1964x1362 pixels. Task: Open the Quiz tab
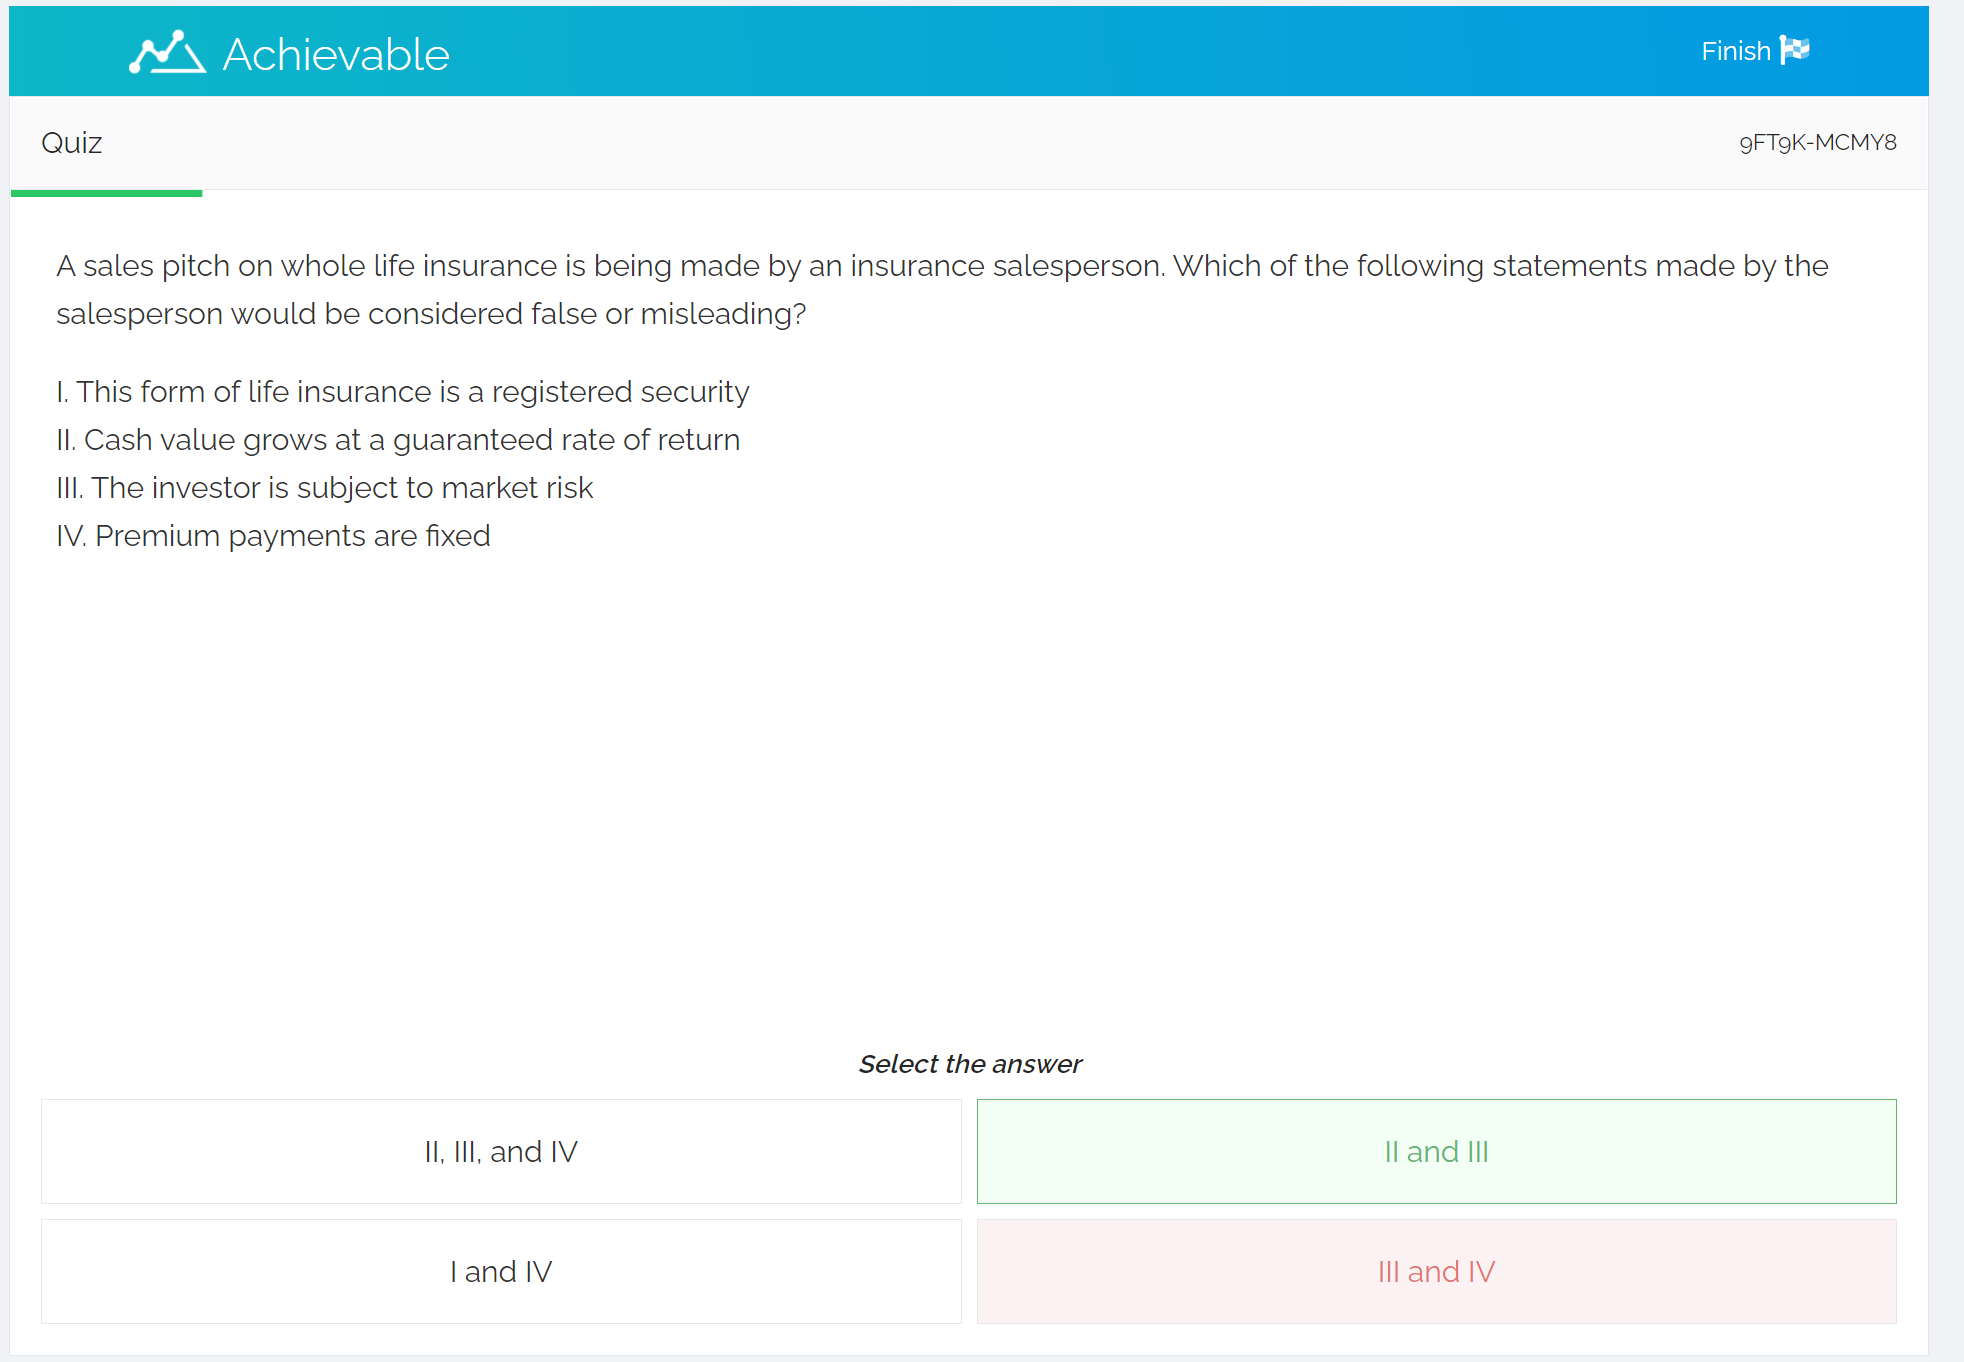coord(72,143)
